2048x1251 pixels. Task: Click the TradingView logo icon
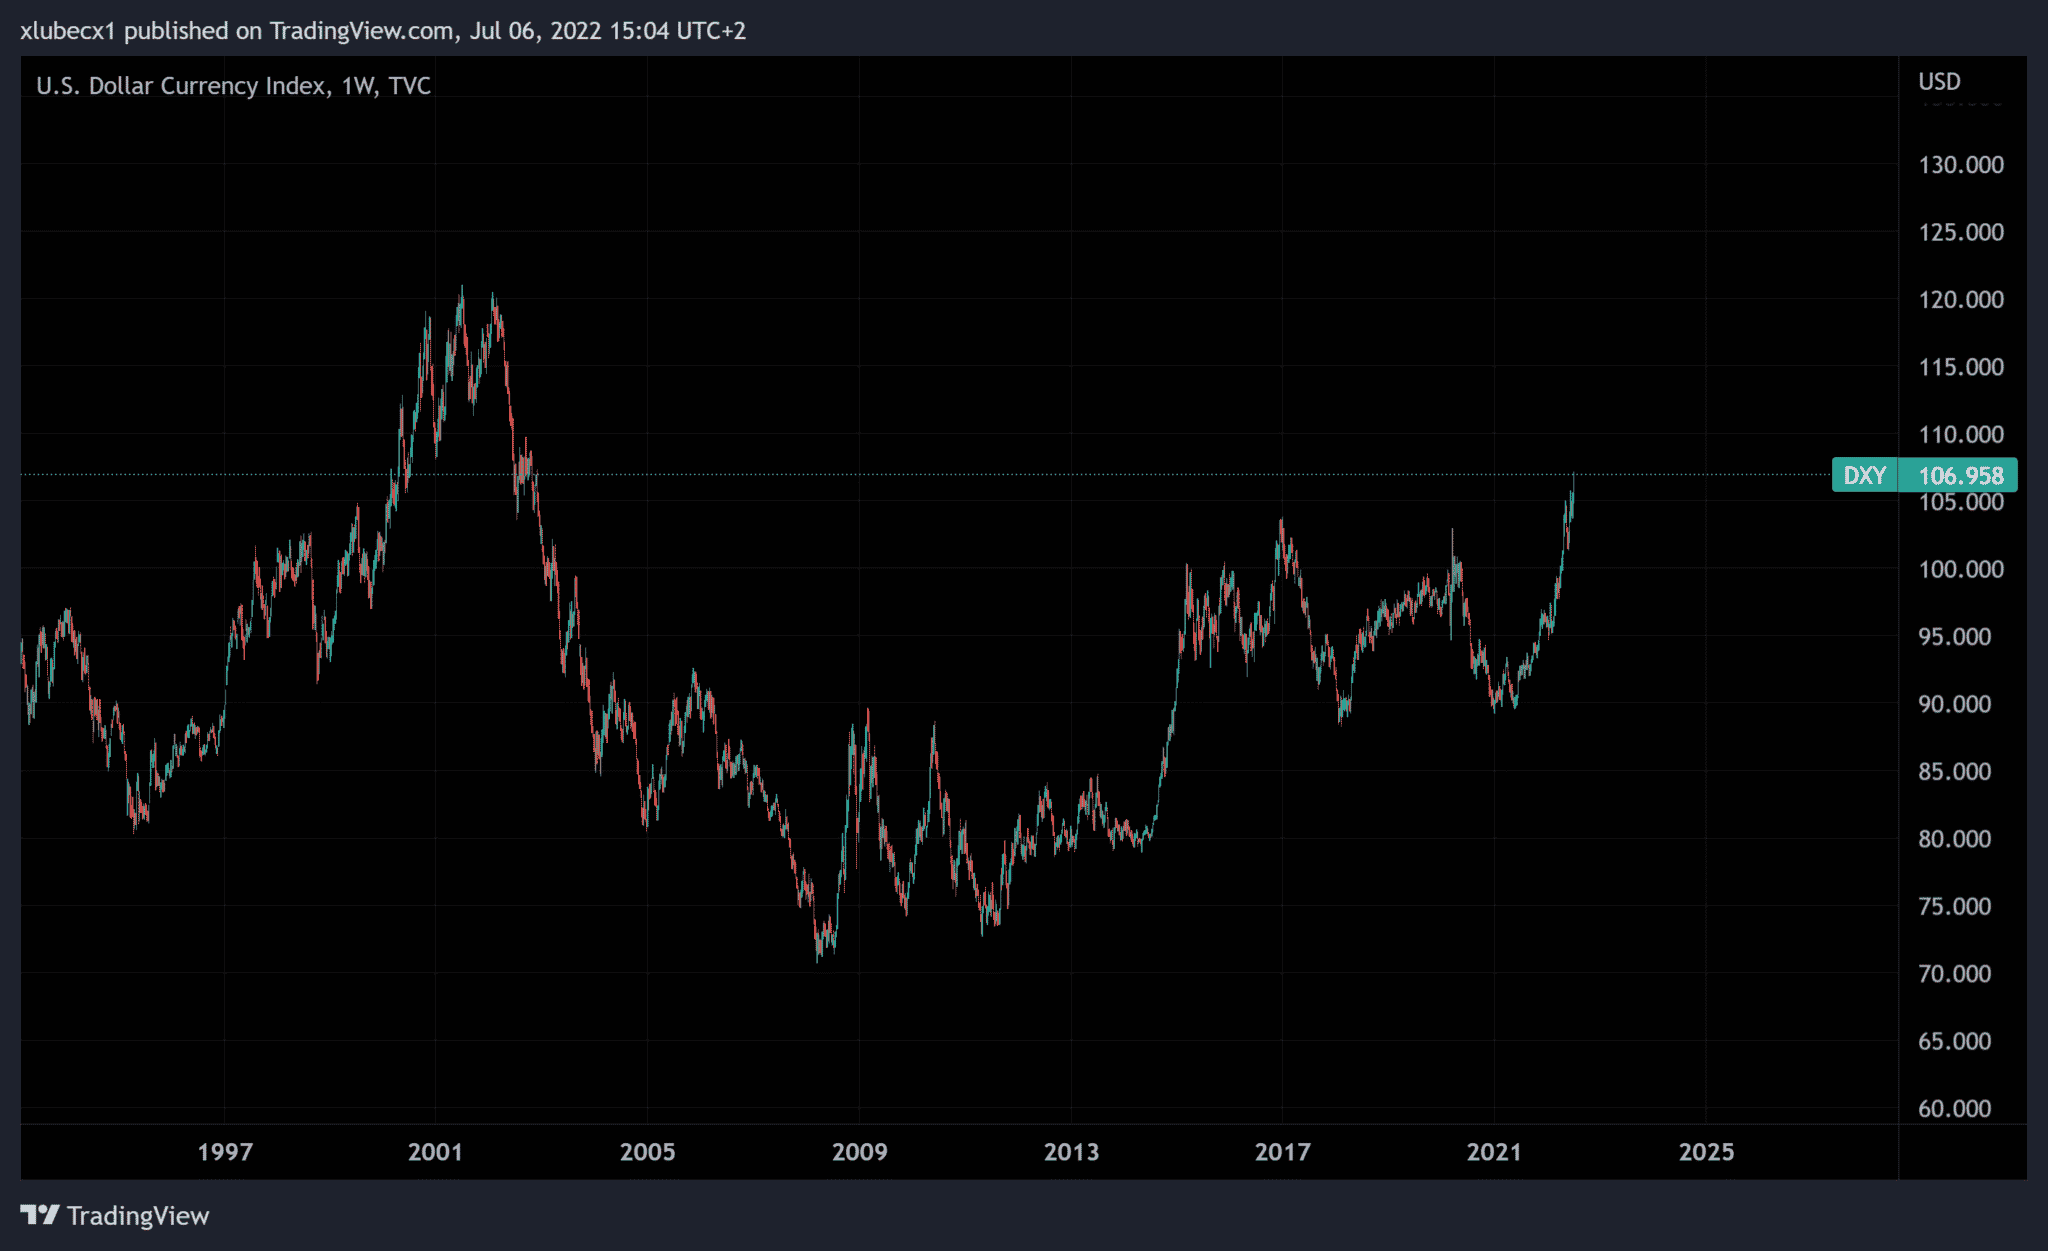click(x=40, y=1215)
